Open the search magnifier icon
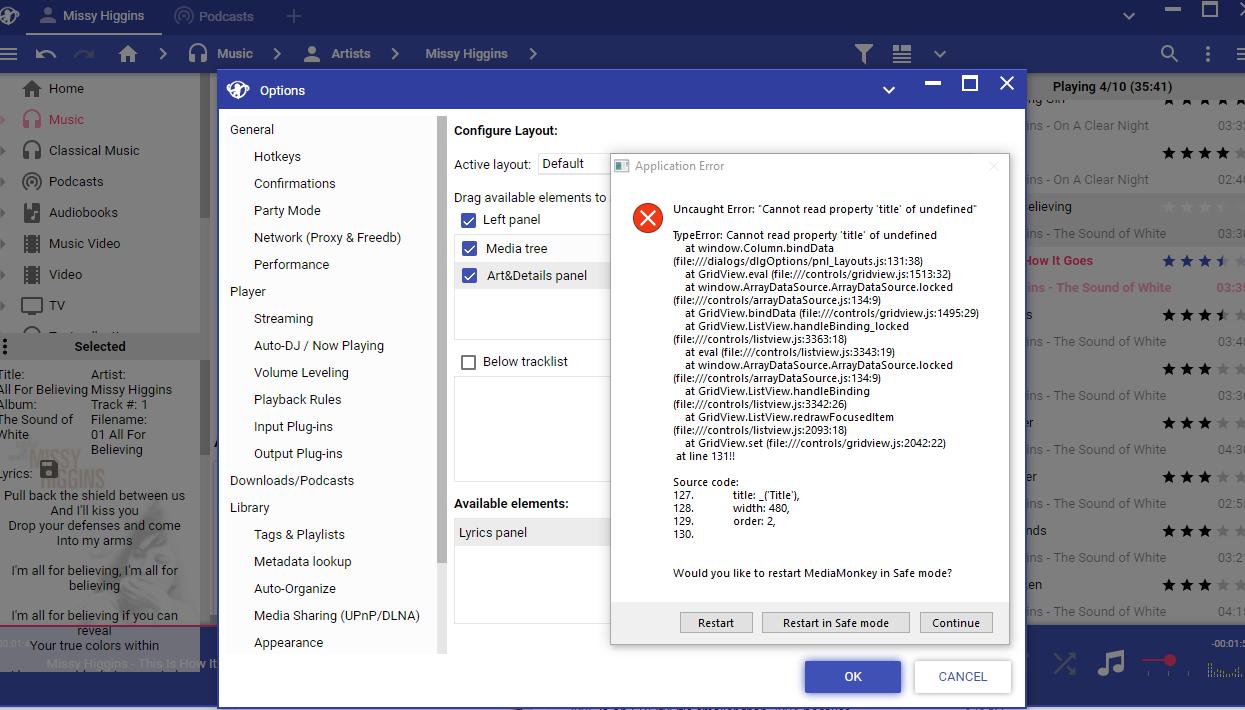Screen dimensions: 1245x710 (x=1168, y=54)
